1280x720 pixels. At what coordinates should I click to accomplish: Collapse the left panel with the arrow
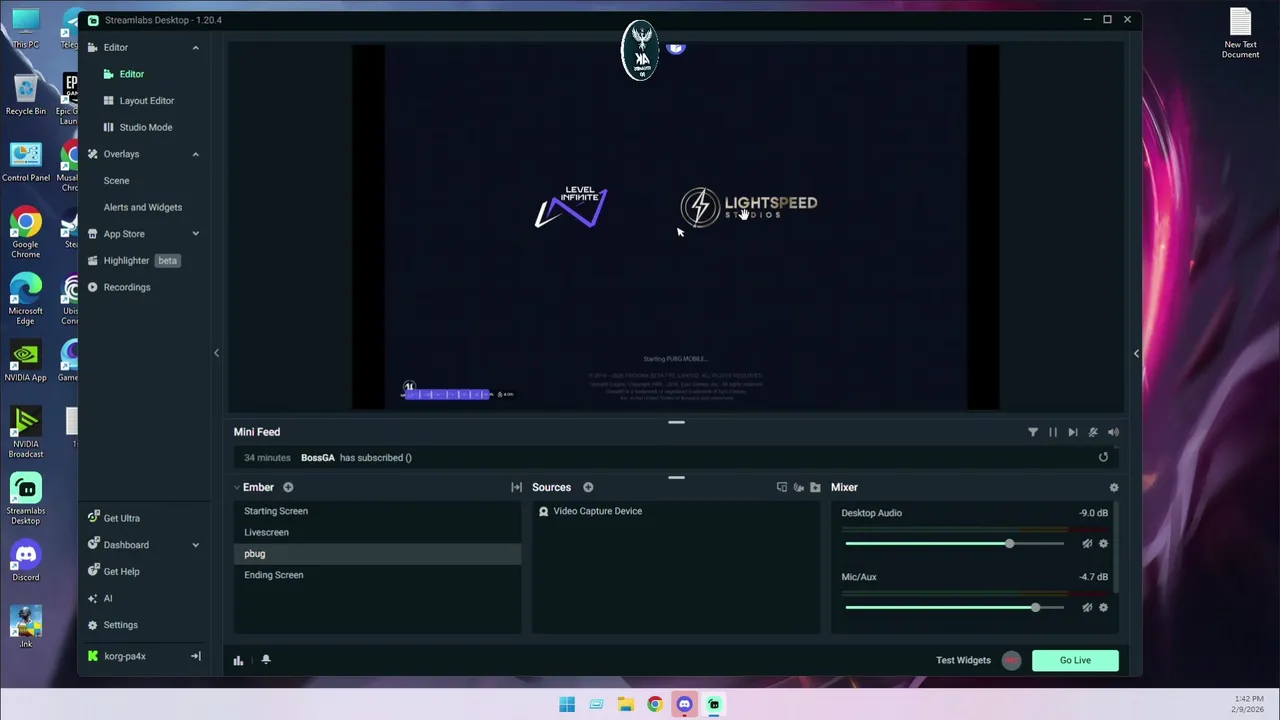point(216,353)
